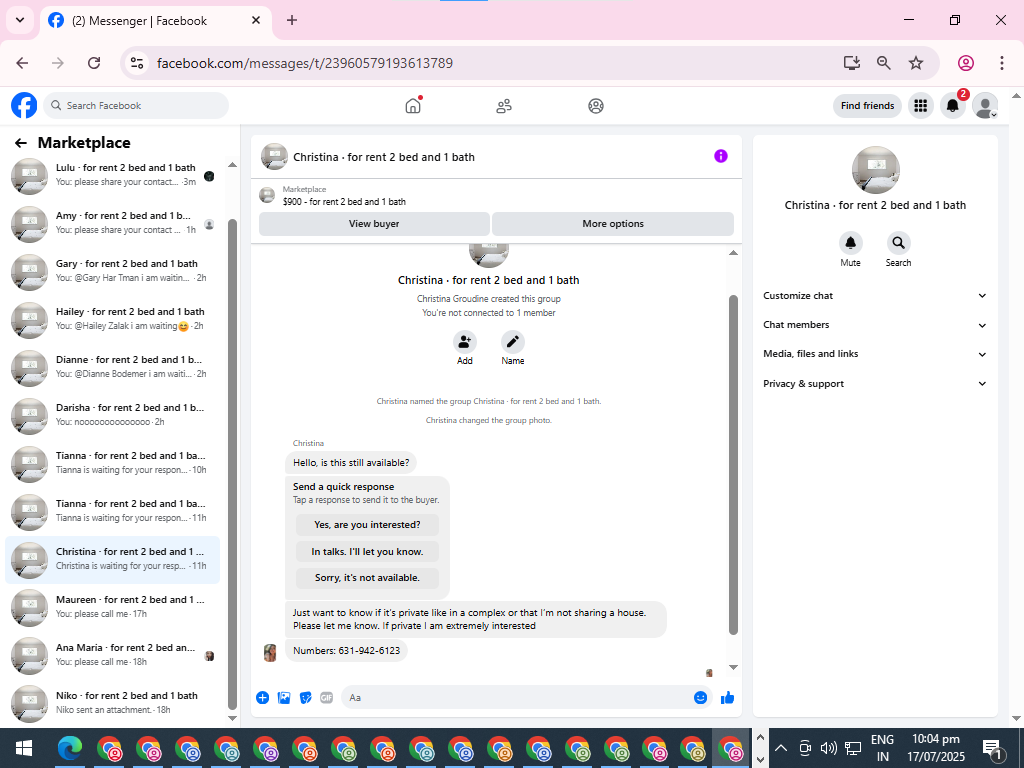
Task: Launch Microsoft Edge from the taskbar
Action: (x=70, y=748)
